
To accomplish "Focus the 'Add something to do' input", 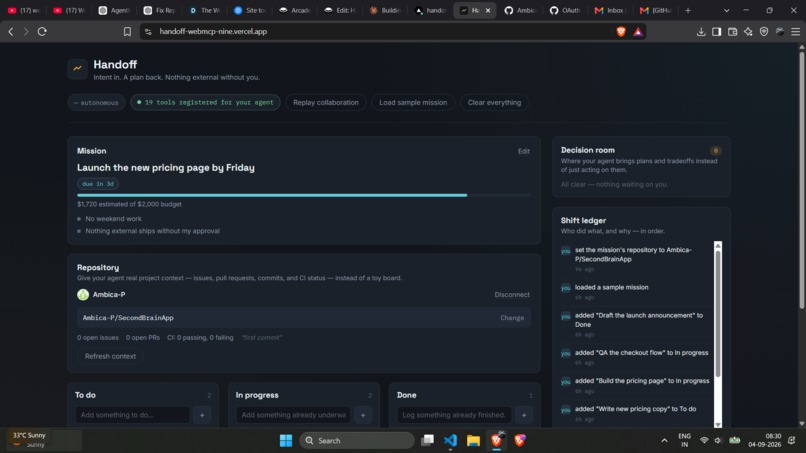I will (132, 415).
